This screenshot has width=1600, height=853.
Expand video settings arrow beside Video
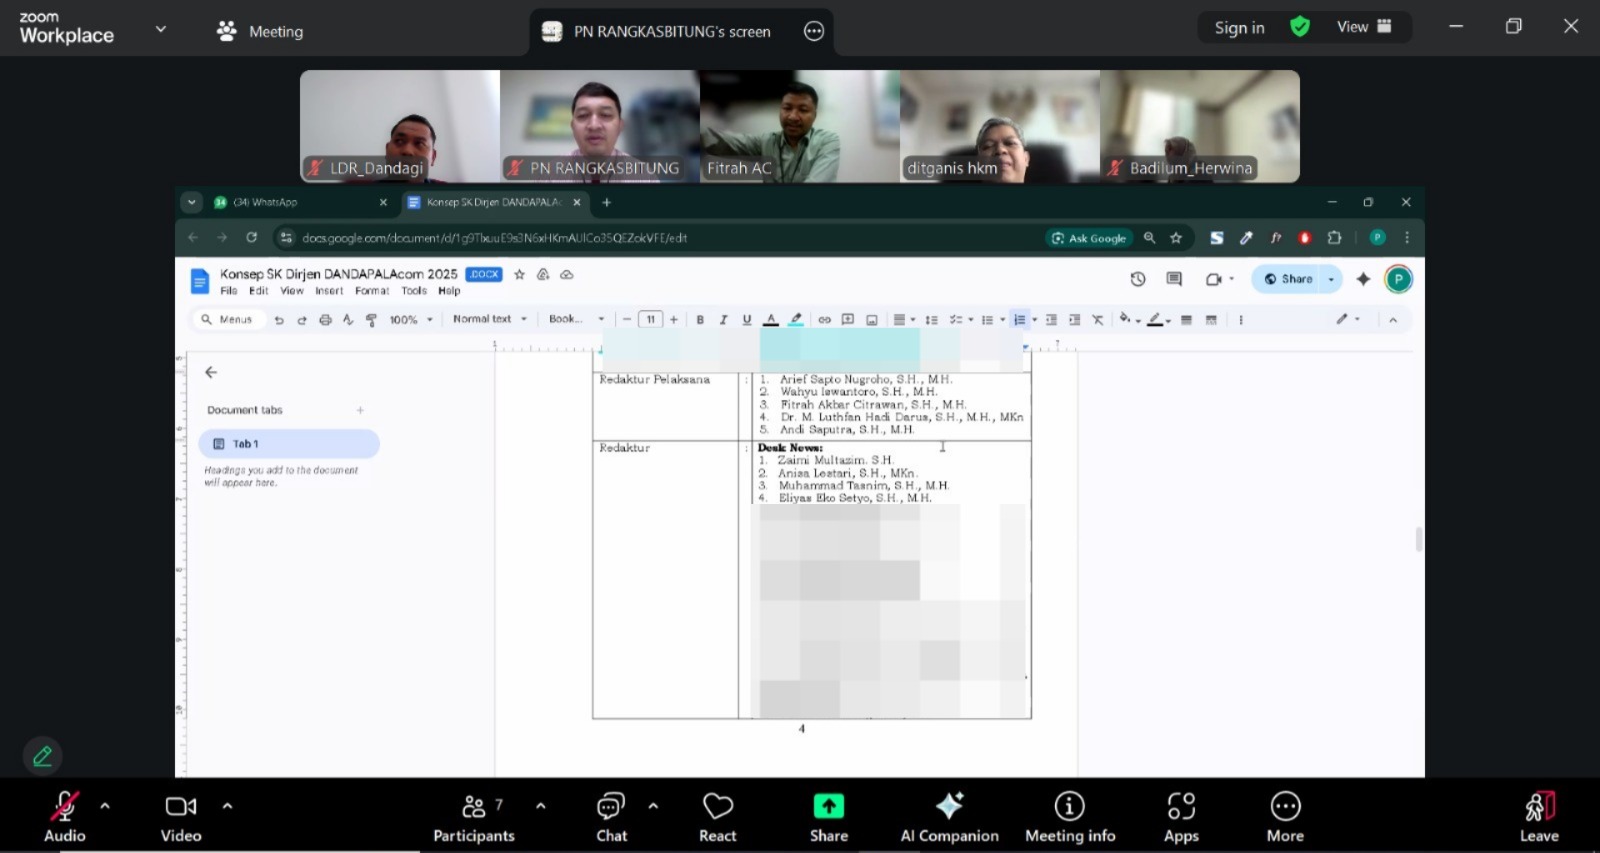(227, 805)
